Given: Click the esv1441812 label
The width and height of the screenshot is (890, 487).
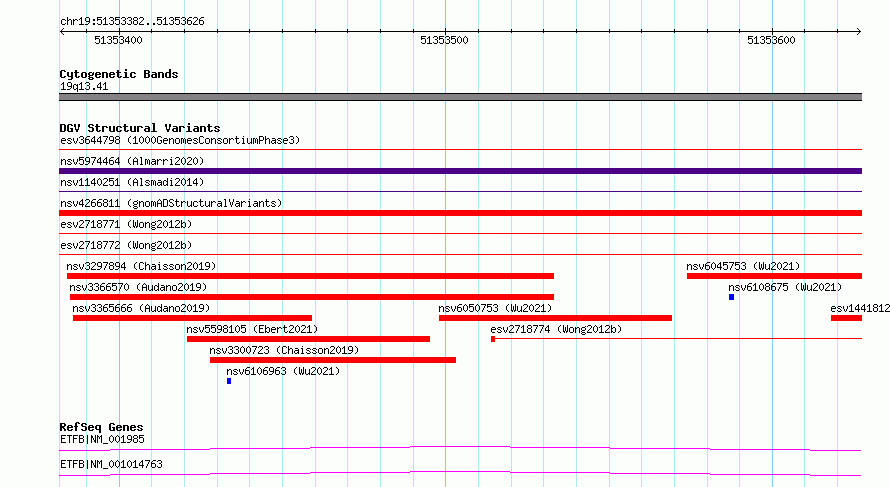Looking at the screenshot, I should coord(860,308).
